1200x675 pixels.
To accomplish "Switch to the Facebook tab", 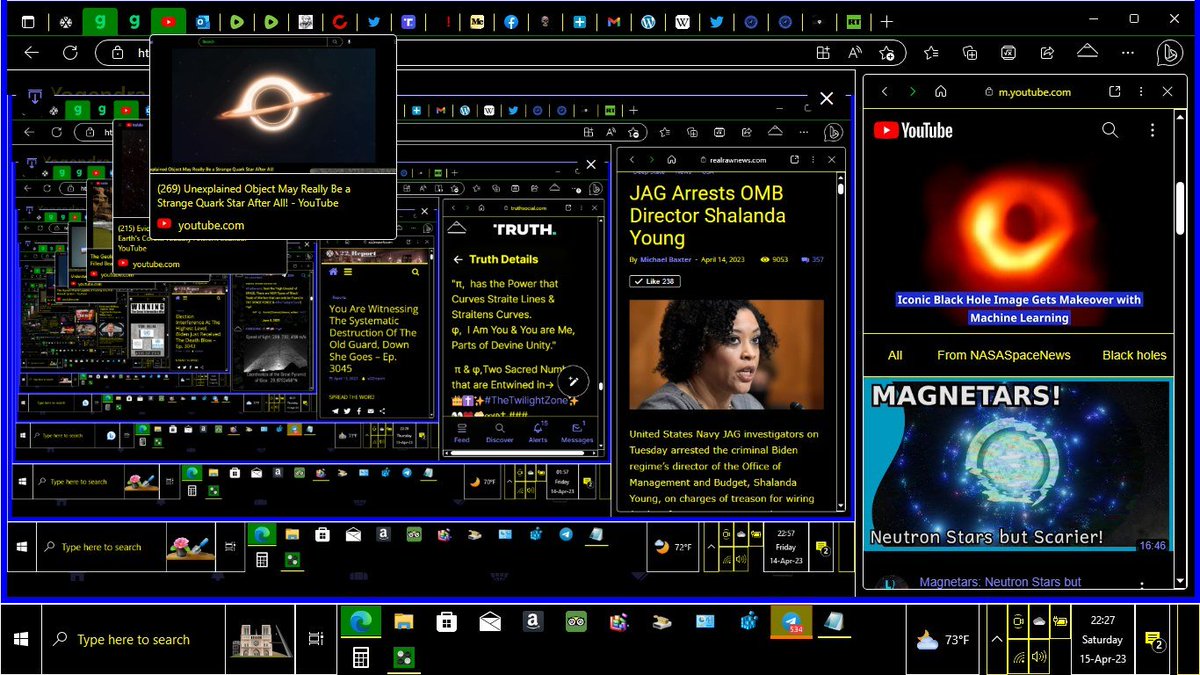I will [510, 21].
